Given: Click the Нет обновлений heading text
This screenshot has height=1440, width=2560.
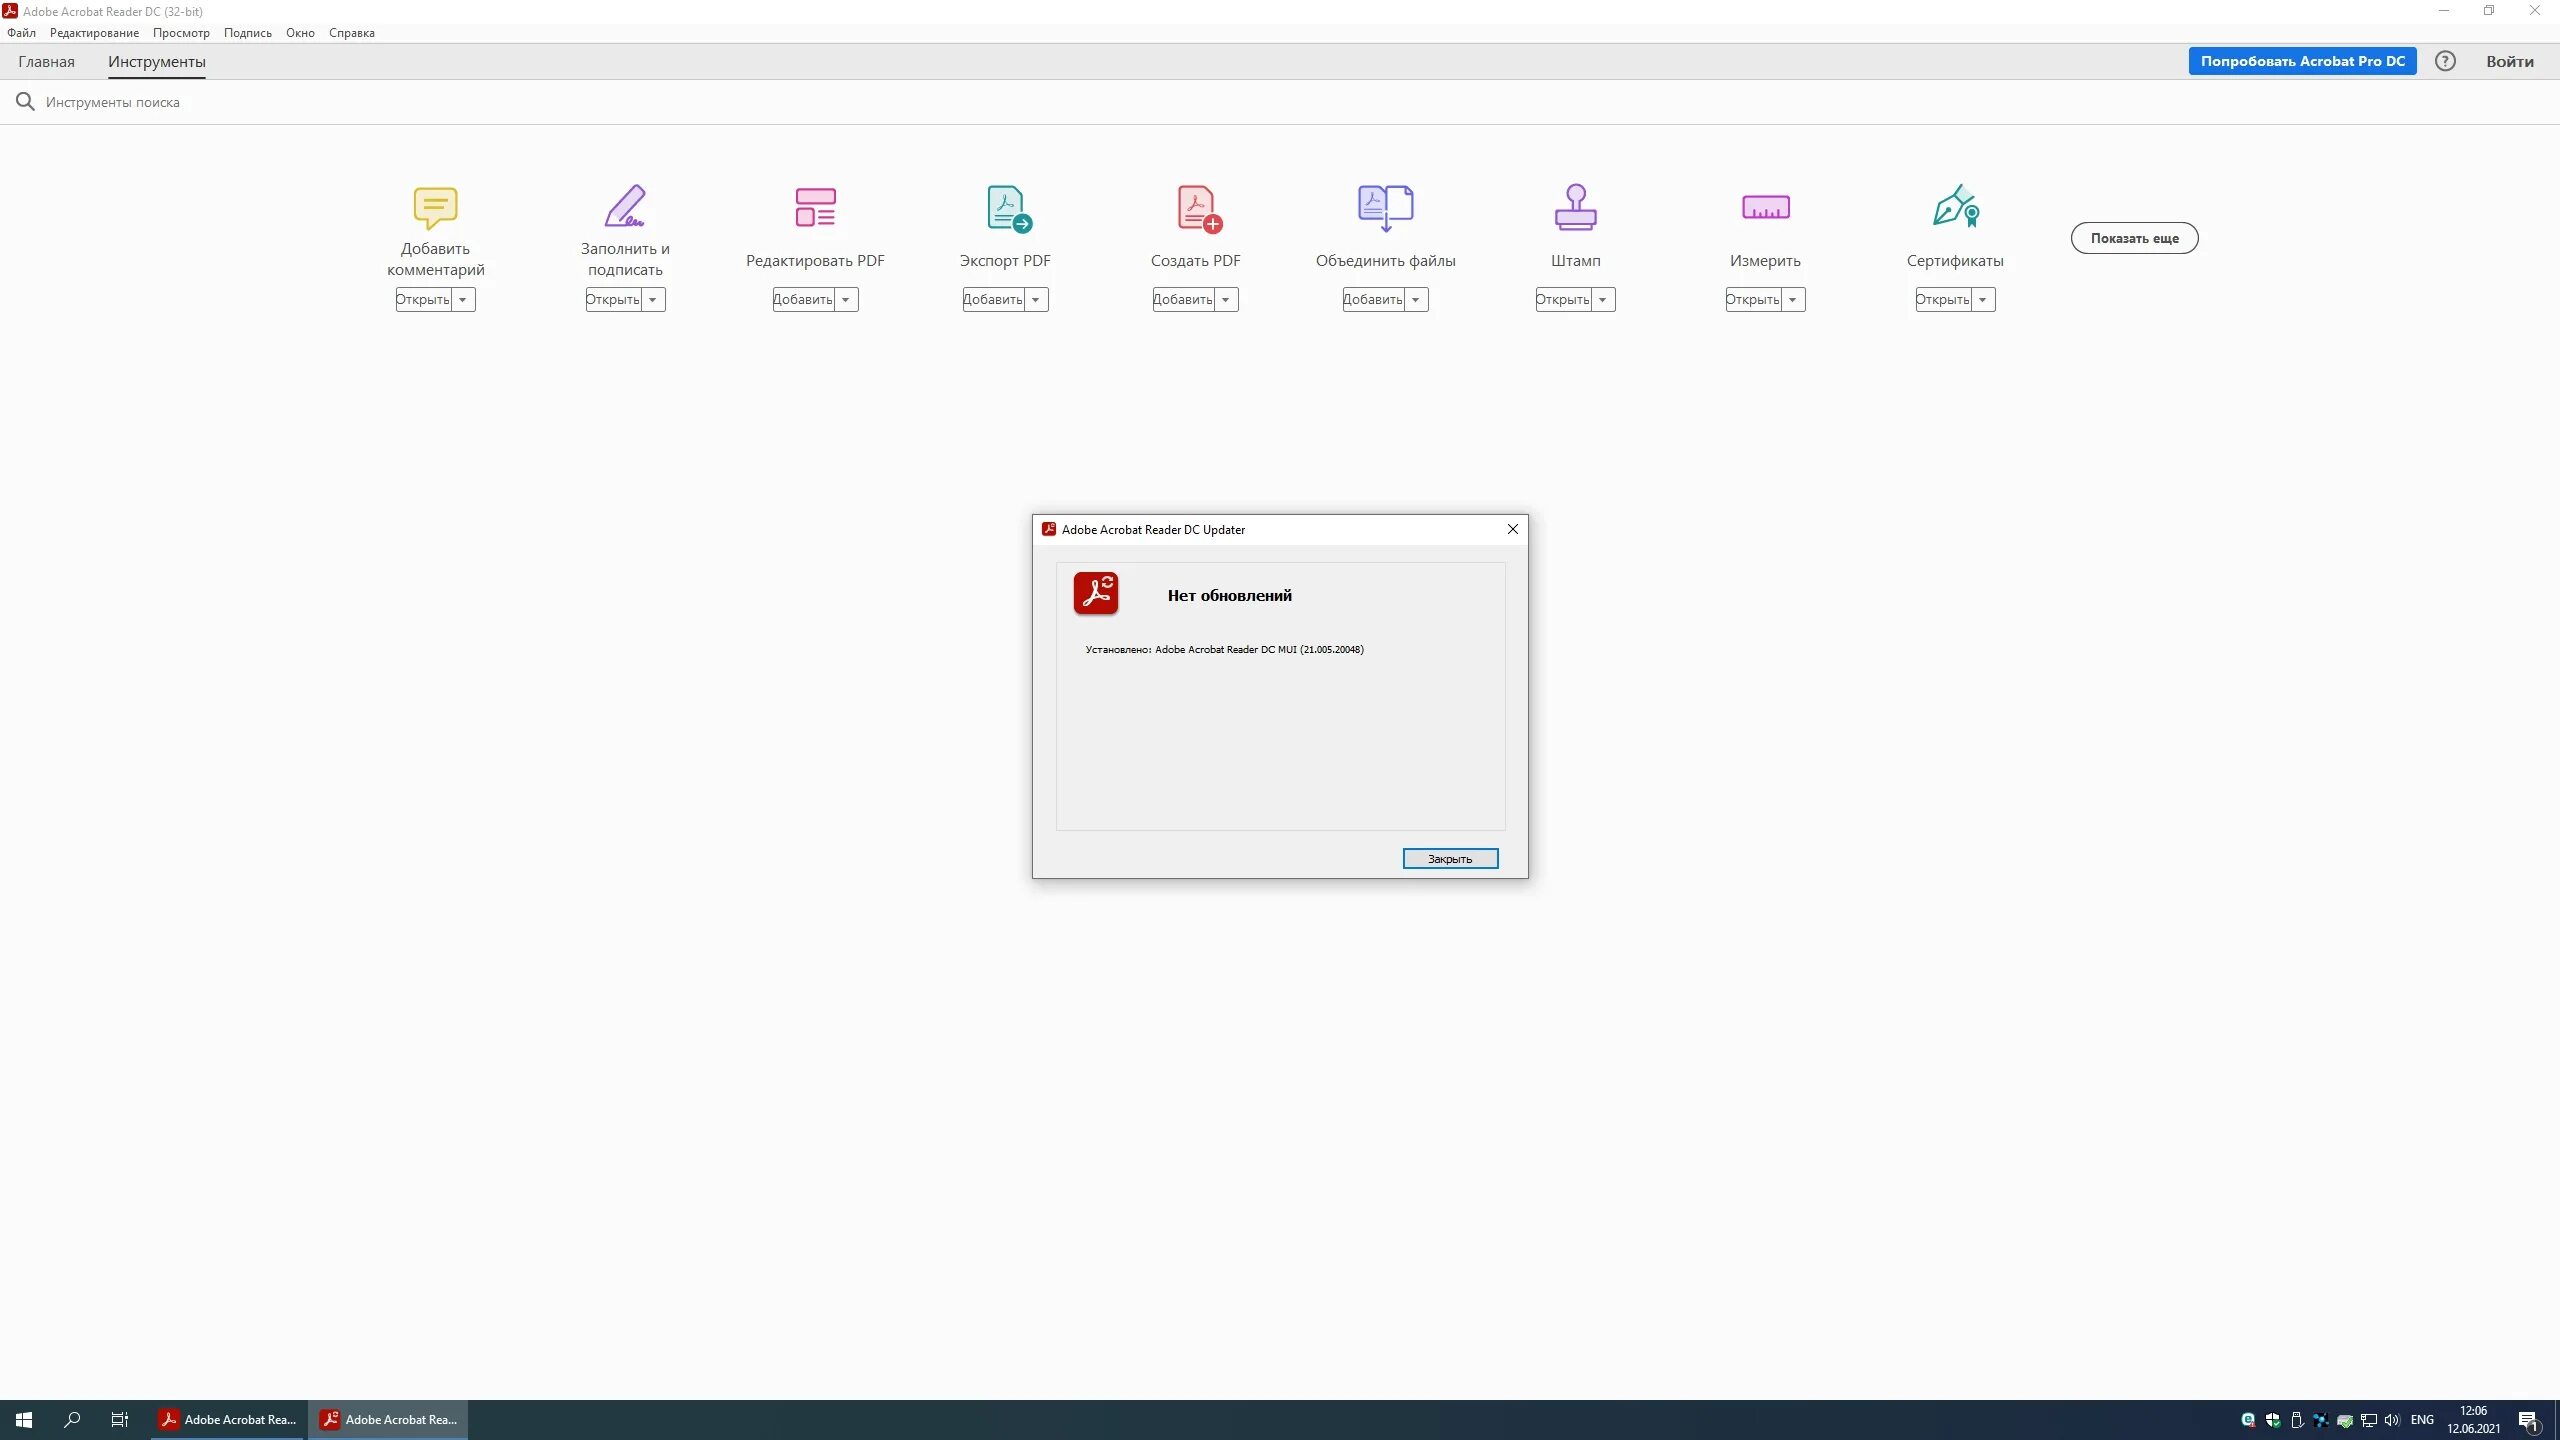Looking at the screenshot, I should 1229,596.
